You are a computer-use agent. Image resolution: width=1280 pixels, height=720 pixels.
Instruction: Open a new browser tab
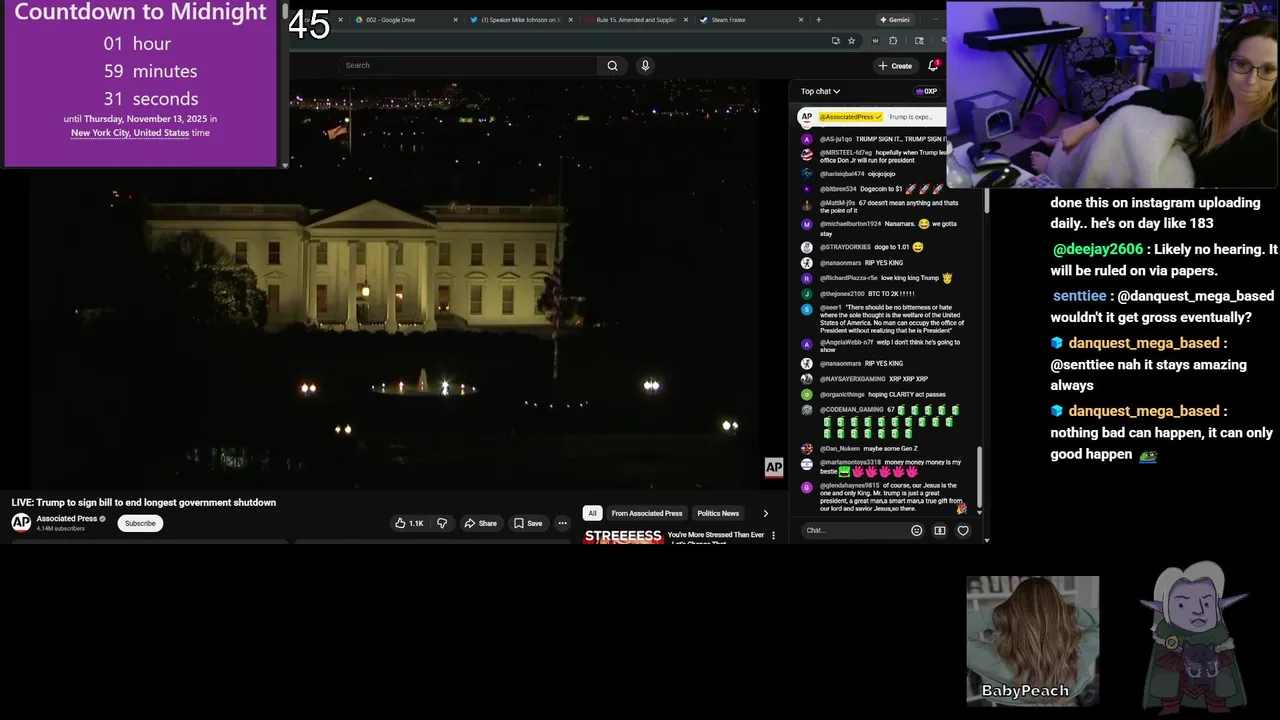coord(818,20)
